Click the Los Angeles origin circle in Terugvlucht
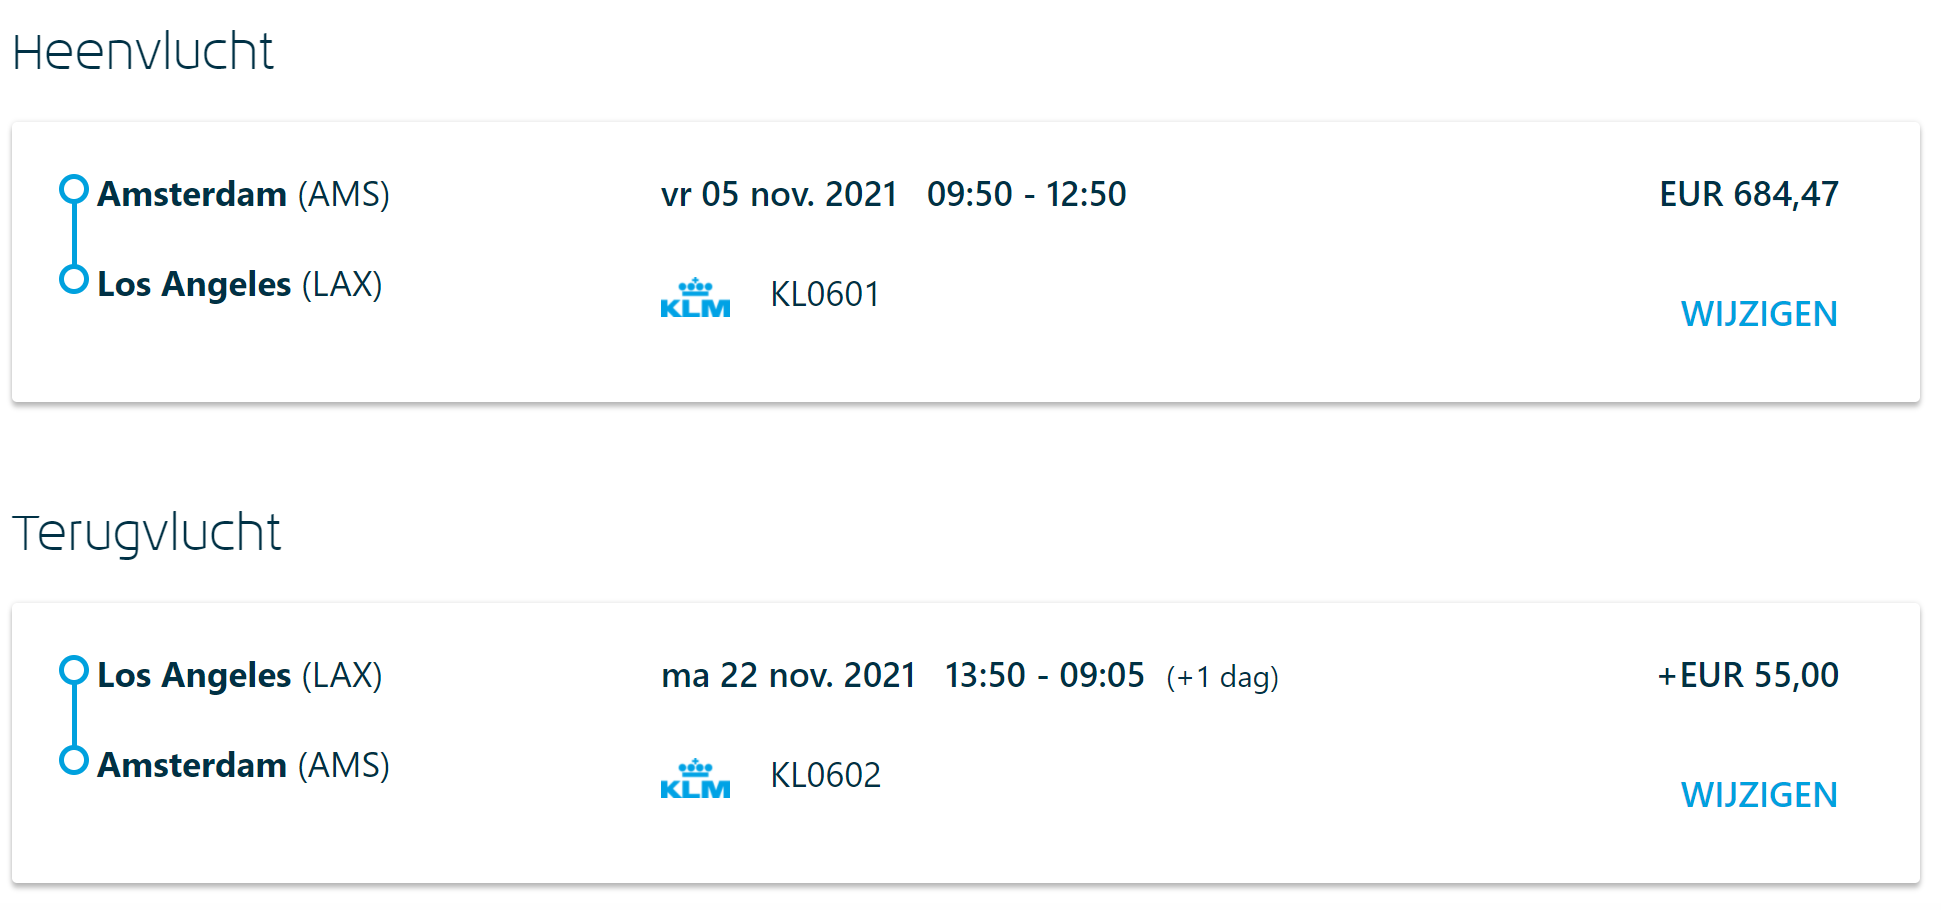Viewport: 1941px width, 910px height. pos(74,670)
